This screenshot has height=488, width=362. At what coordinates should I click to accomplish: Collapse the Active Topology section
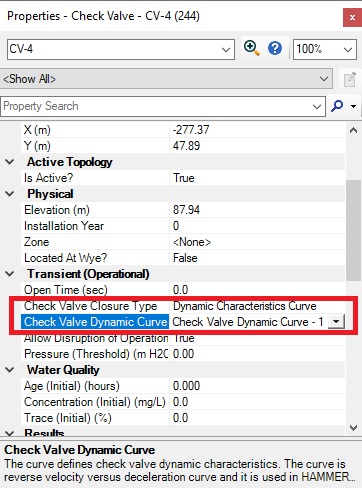[10, 162]
